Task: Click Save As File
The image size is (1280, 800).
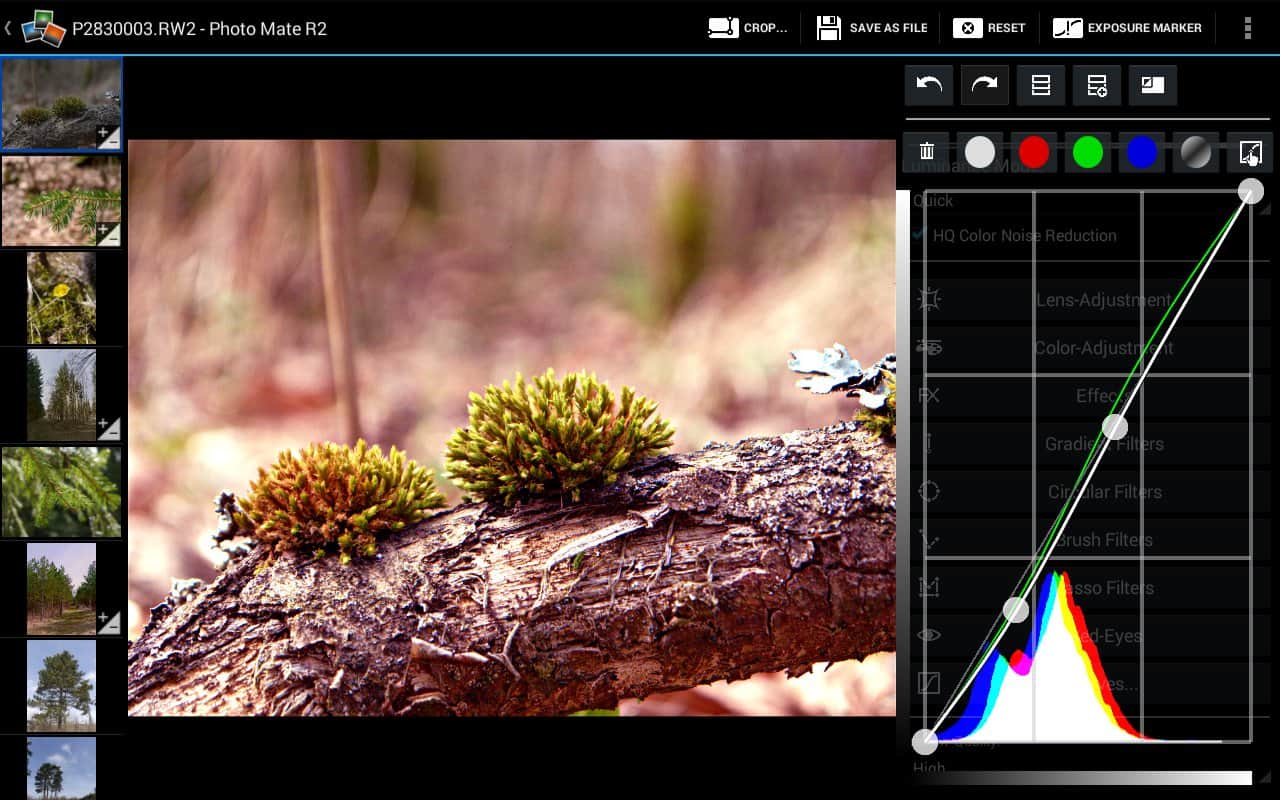Action: pos(872,28)
